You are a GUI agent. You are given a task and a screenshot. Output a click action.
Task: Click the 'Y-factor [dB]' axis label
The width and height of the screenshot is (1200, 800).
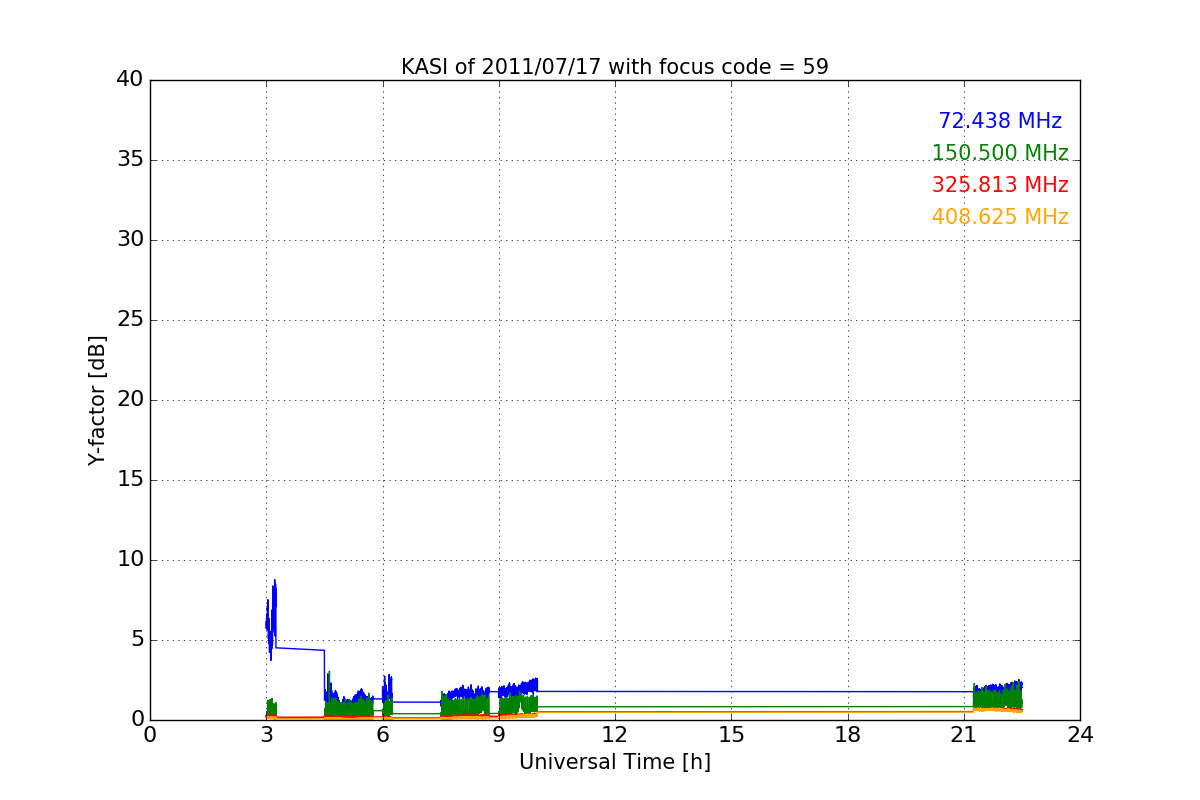[x=97, y=400]
